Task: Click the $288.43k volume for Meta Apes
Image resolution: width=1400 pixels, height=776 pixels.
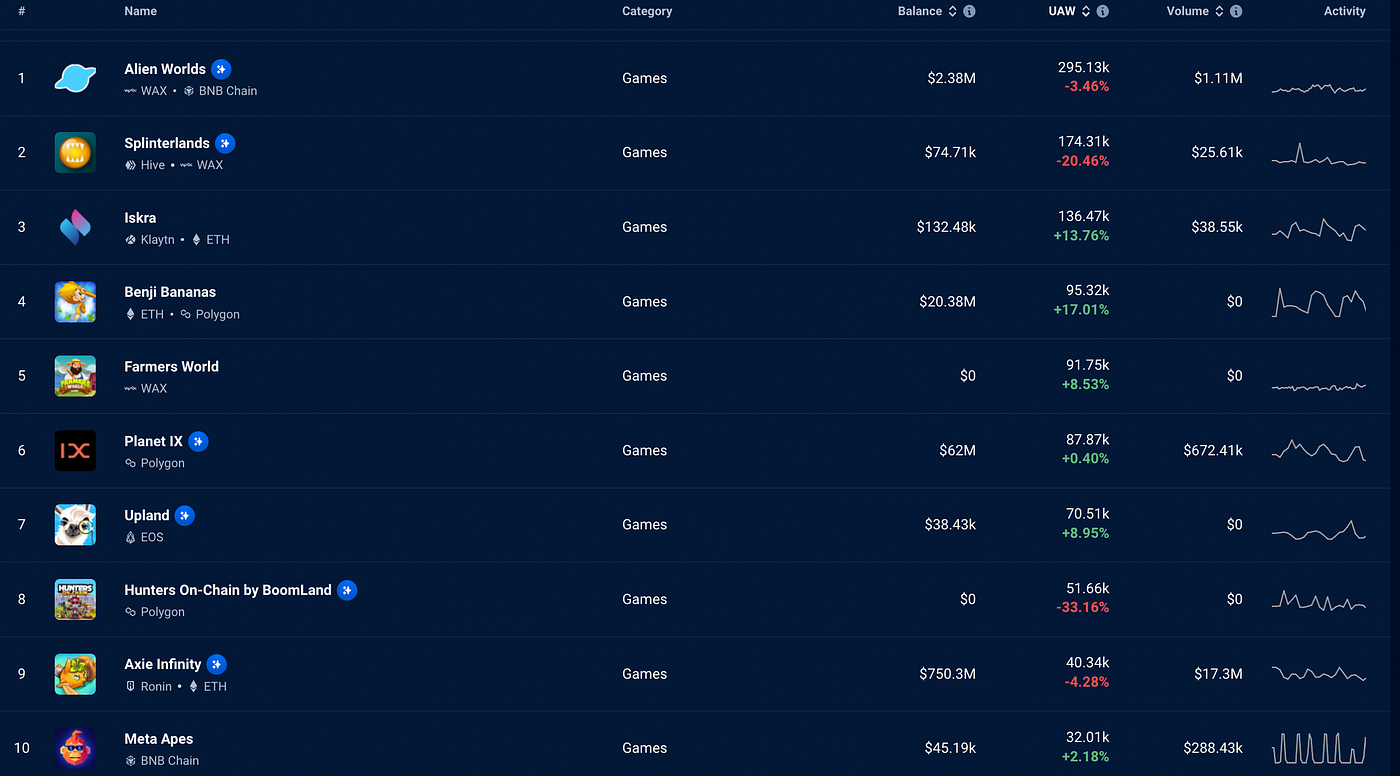Action: 1213,748
